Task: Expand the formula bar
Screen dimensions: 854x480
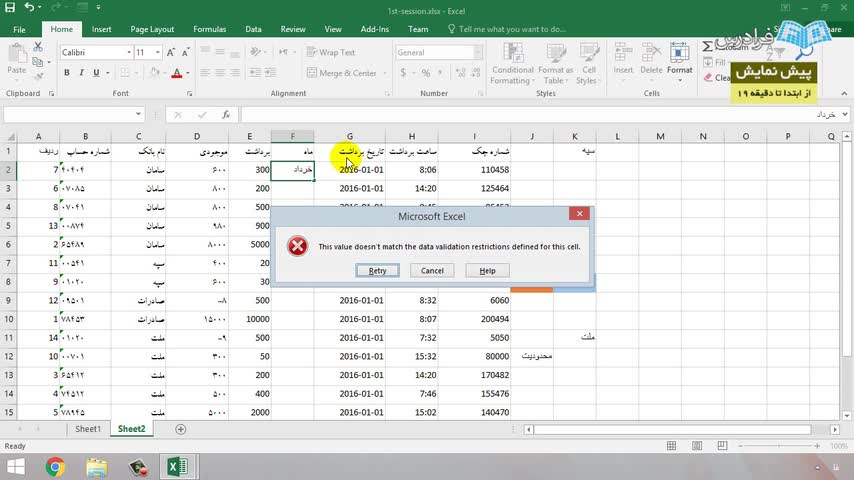Action: coord(844,114)
